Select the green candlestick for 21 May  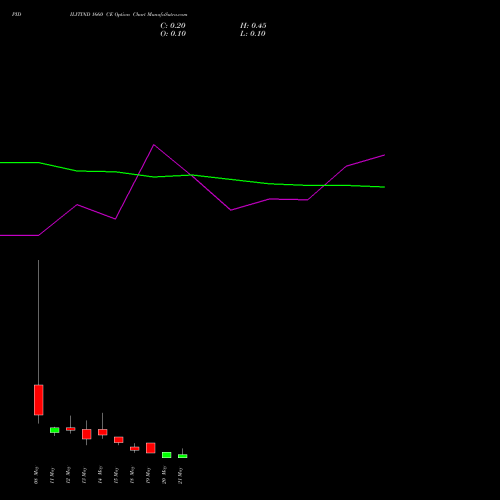click(183, 456)
